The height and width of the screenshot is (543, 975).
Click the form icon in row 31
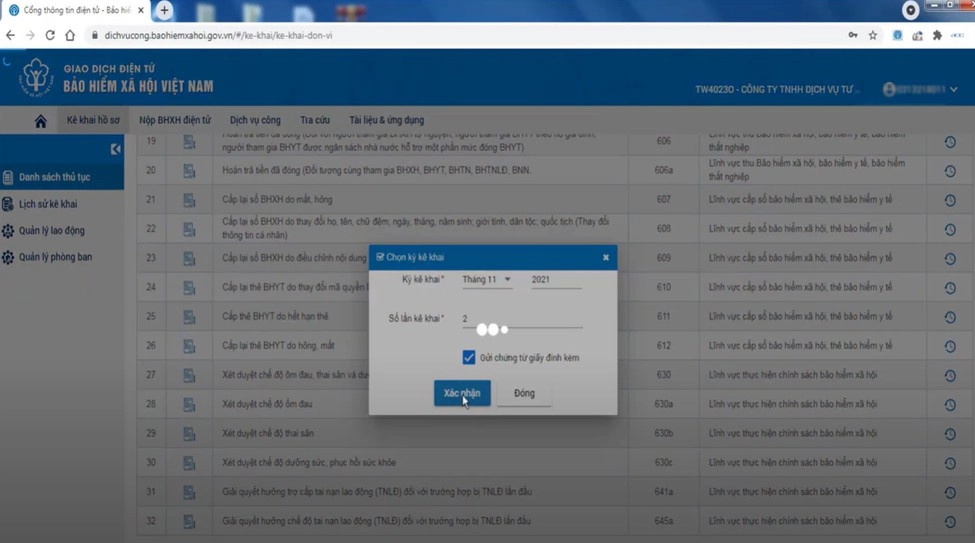[x=189, y=493]
